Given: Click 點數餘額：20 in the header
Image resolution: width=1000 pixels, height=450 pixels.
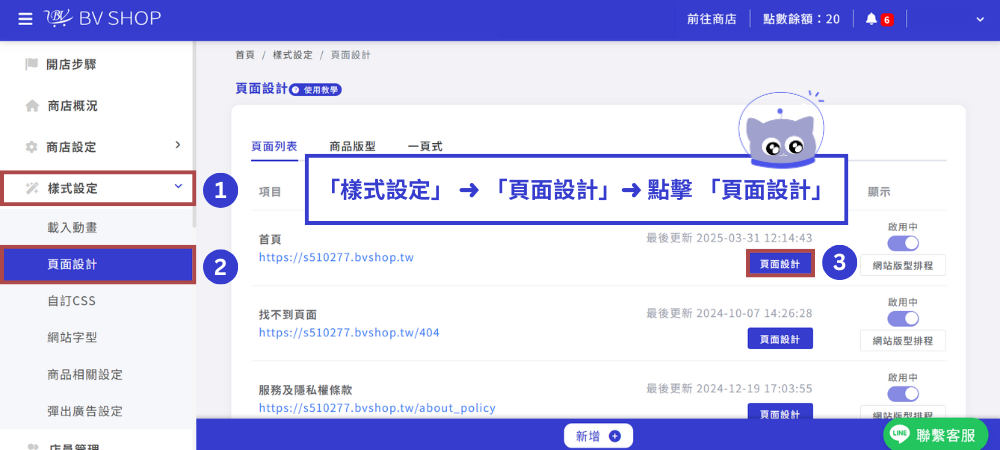Looking at the screenshot, I should pos(802,19).
